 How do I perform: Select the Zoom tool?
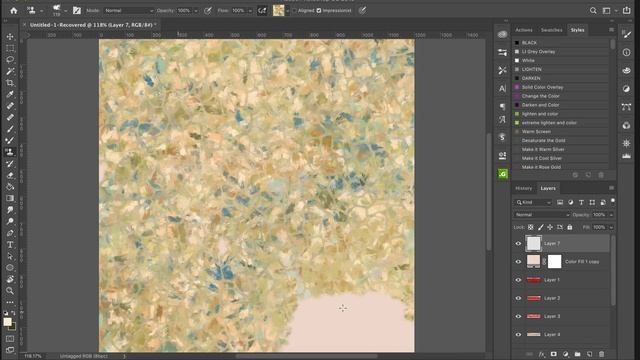(10, 291)
